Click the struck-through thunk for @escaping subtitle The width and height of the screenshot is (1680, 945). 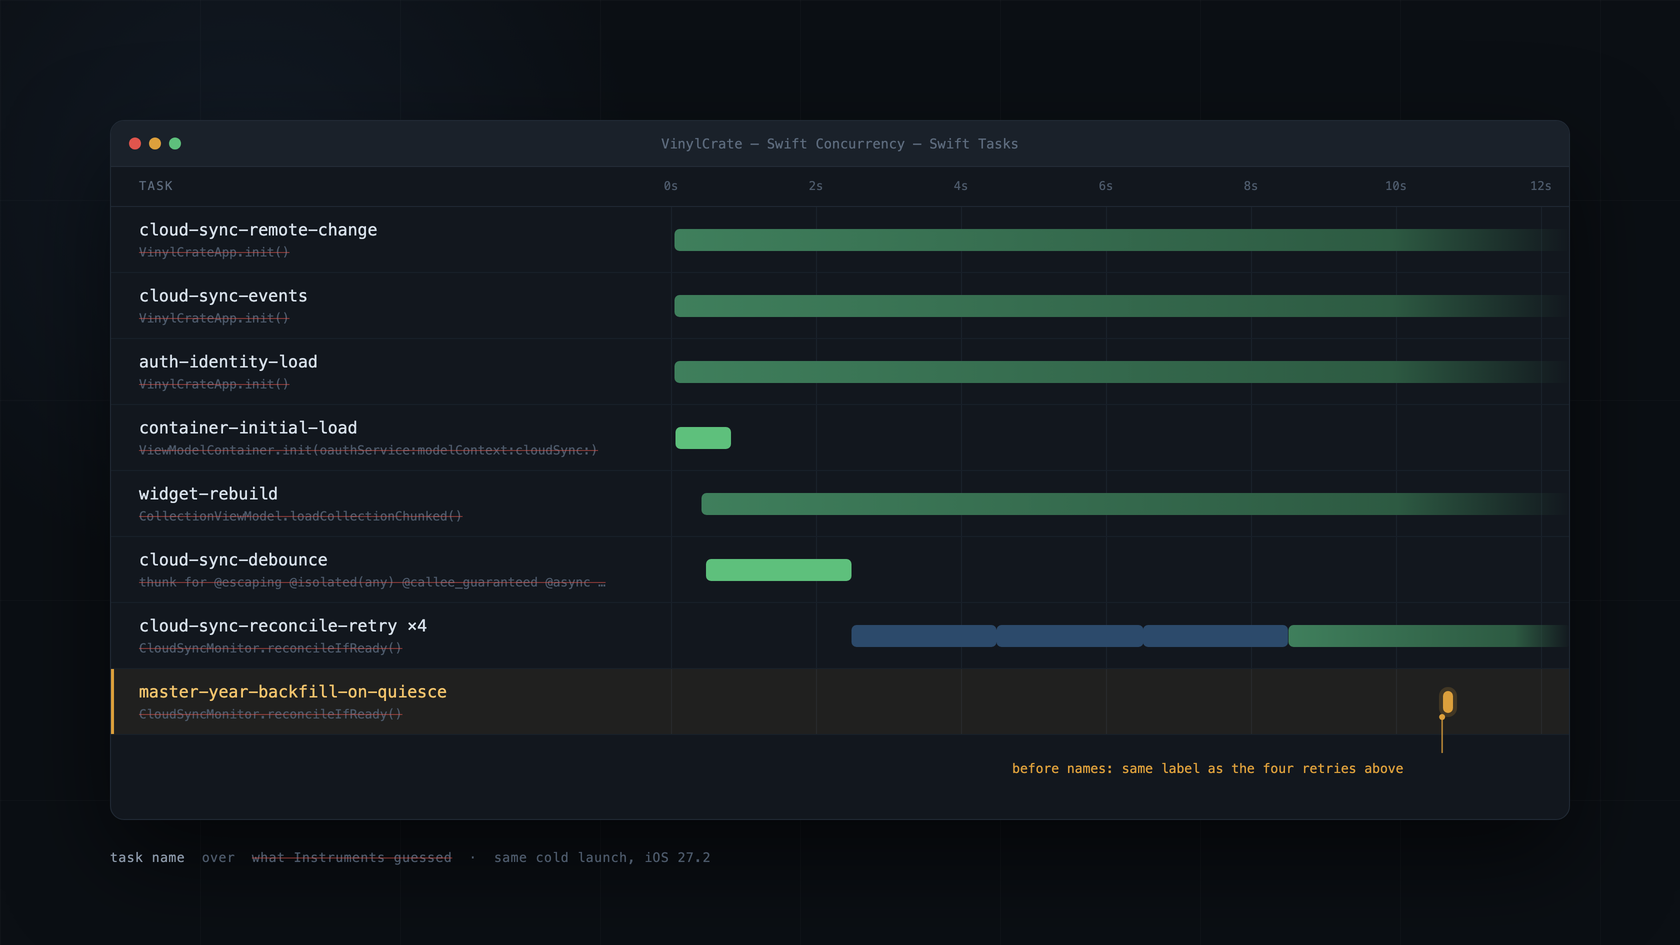tap(372, 582)
